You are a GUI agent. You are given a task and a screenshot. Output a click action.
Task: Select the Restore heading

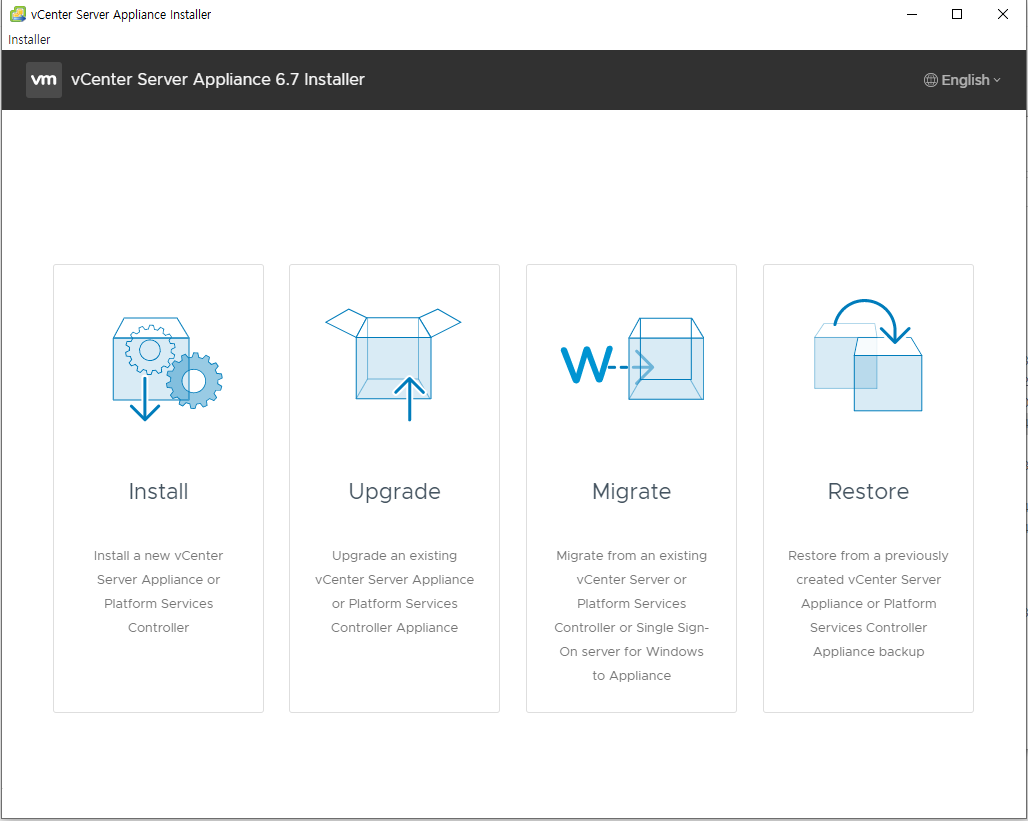(868, 491)
